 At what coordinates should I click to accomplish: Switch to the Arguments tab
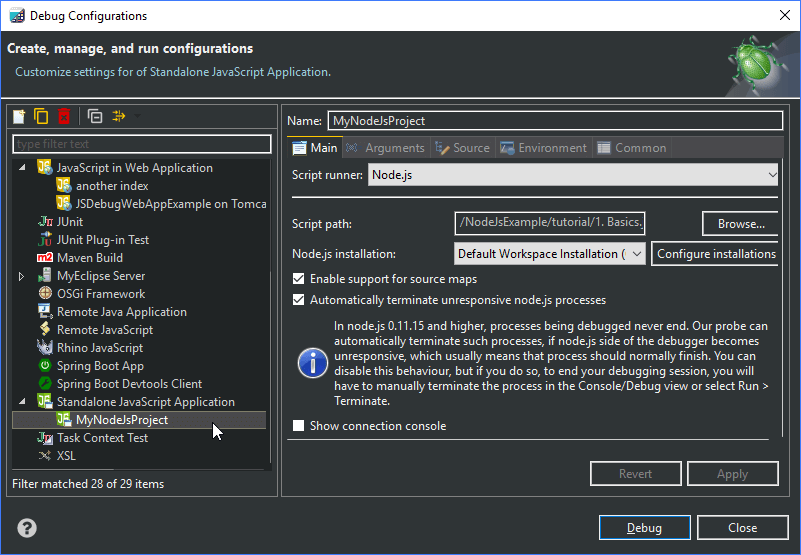pyautogui.click(x=386, y=148)
